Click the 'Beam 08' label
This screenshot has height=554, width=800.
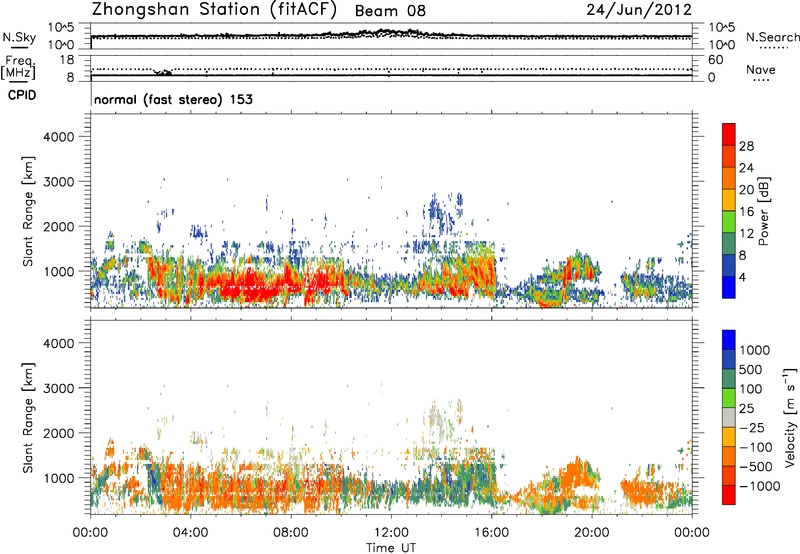pyautogui.click(x=390, y=11)
